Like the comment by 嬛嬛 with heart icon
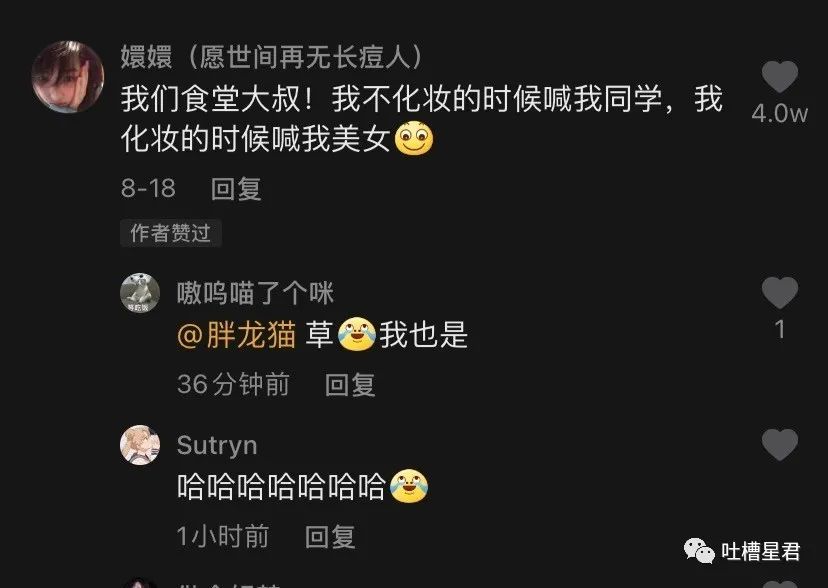 (x=779, y=77)
